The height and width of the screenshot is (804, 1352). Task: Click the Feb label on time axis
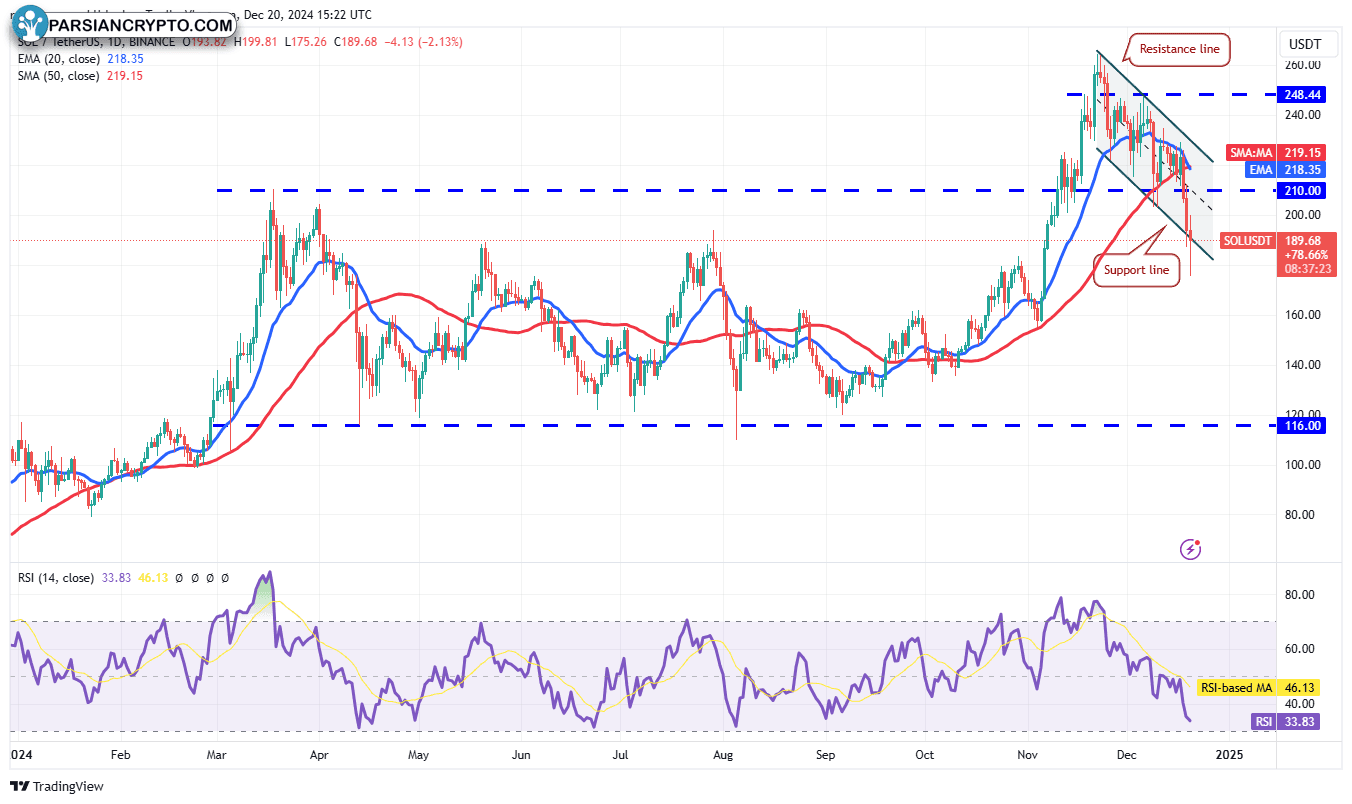point(119,756)
